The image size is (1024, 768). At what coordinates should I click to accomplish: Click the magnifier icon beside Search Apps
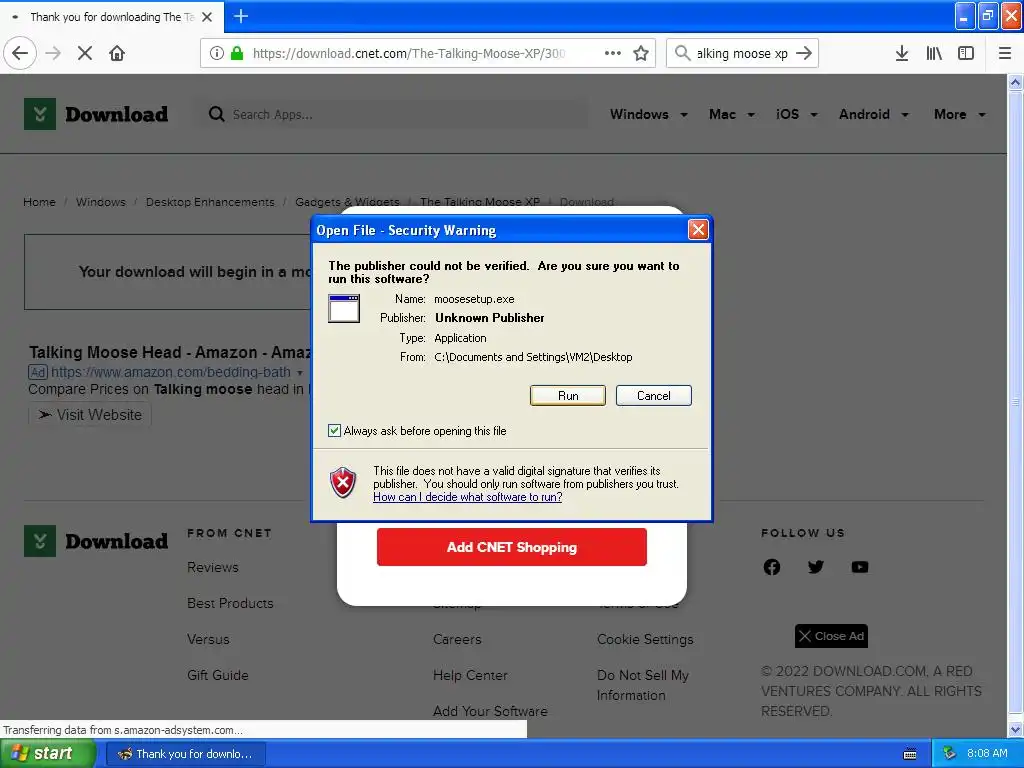coord(216,114)
